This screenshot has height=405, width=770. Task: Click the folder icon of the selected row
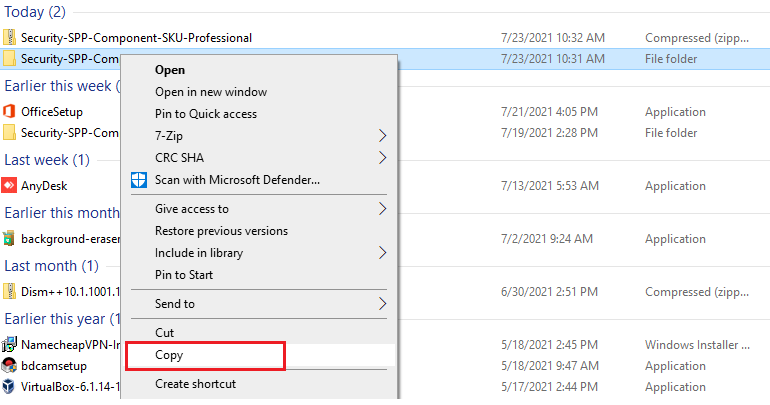point(9,59)
